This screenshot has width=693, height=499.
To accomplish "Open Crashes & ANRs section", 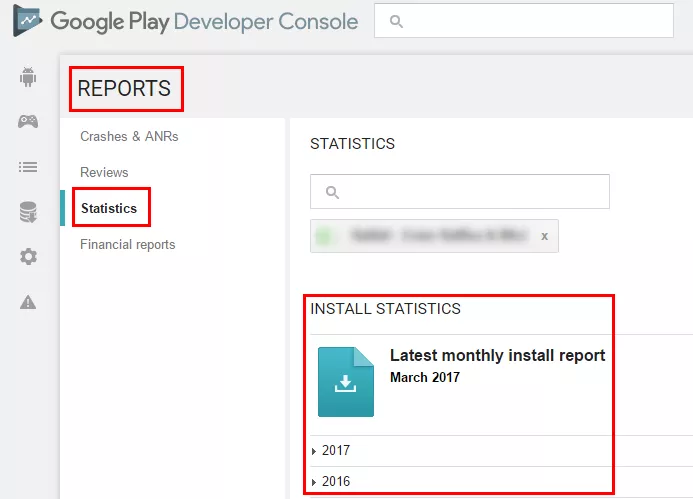I will (x=129, y=137).
